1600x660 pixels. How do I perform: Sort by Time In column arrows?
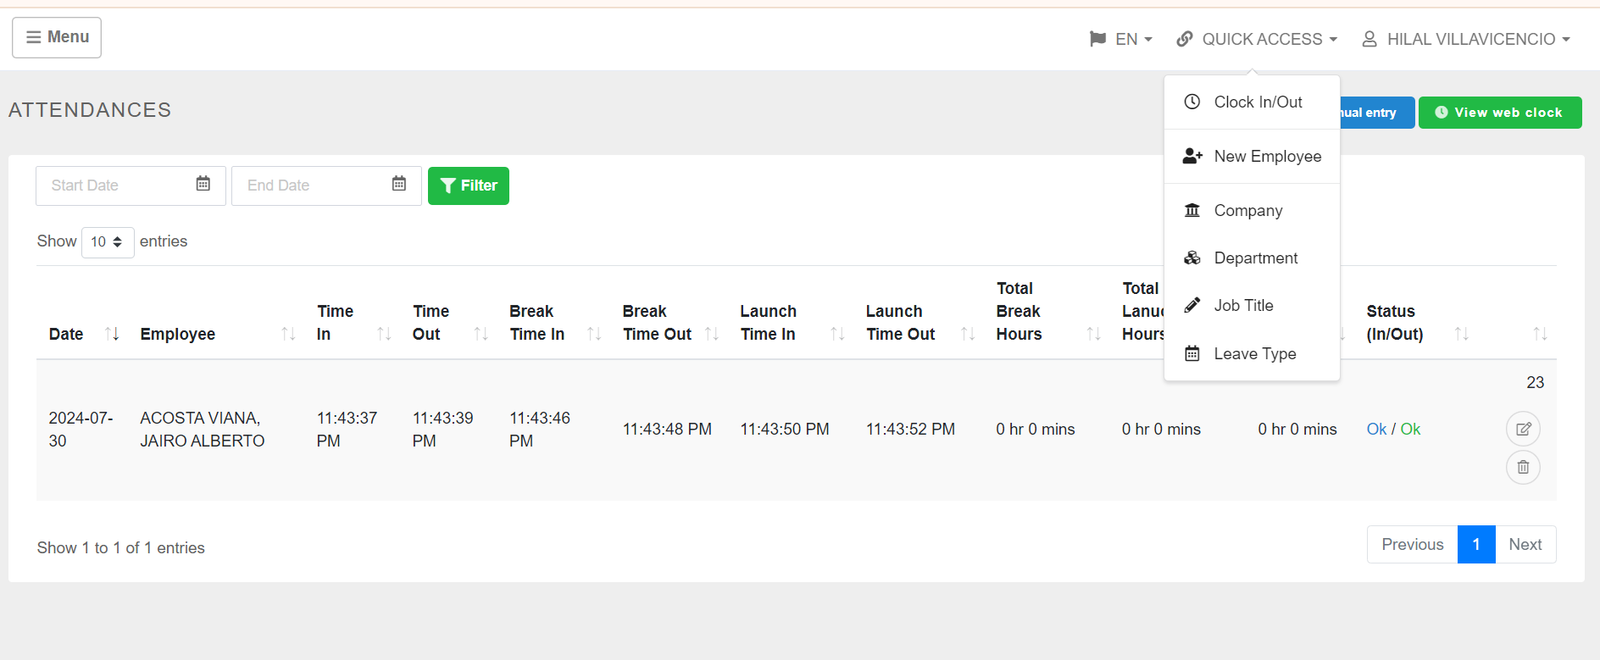pos(384,334)
